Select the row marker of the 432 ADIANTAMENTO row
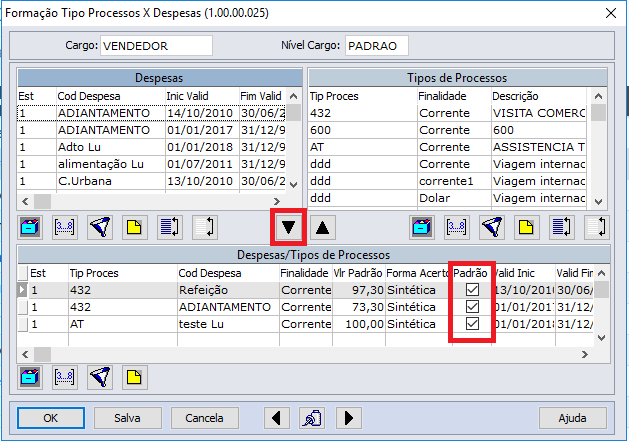The height and width of the screenshot is (441, 629). (x=22, y=307)
